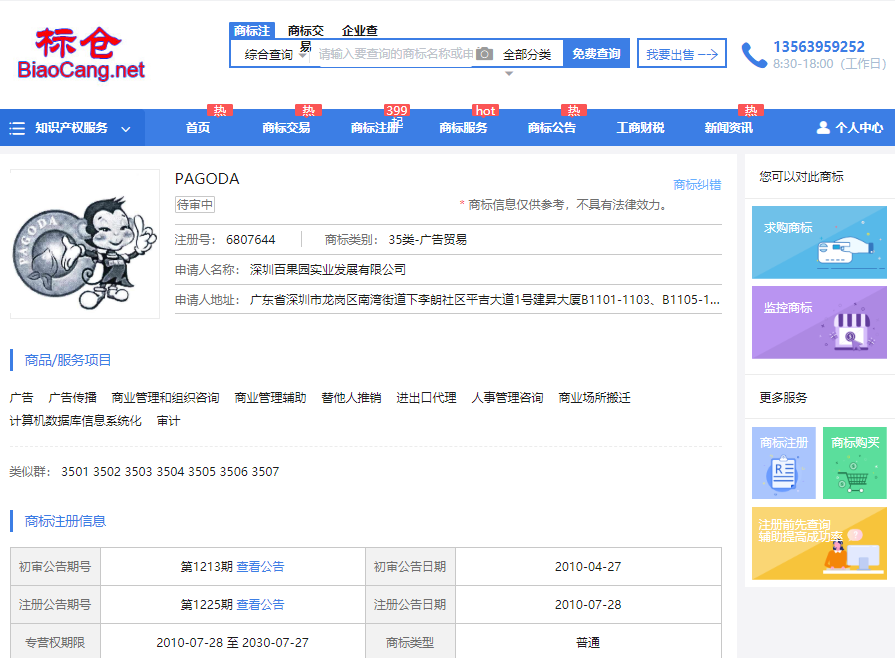Select registration number 6807644
Screen dimensions: 895x658
click(251, 240)
